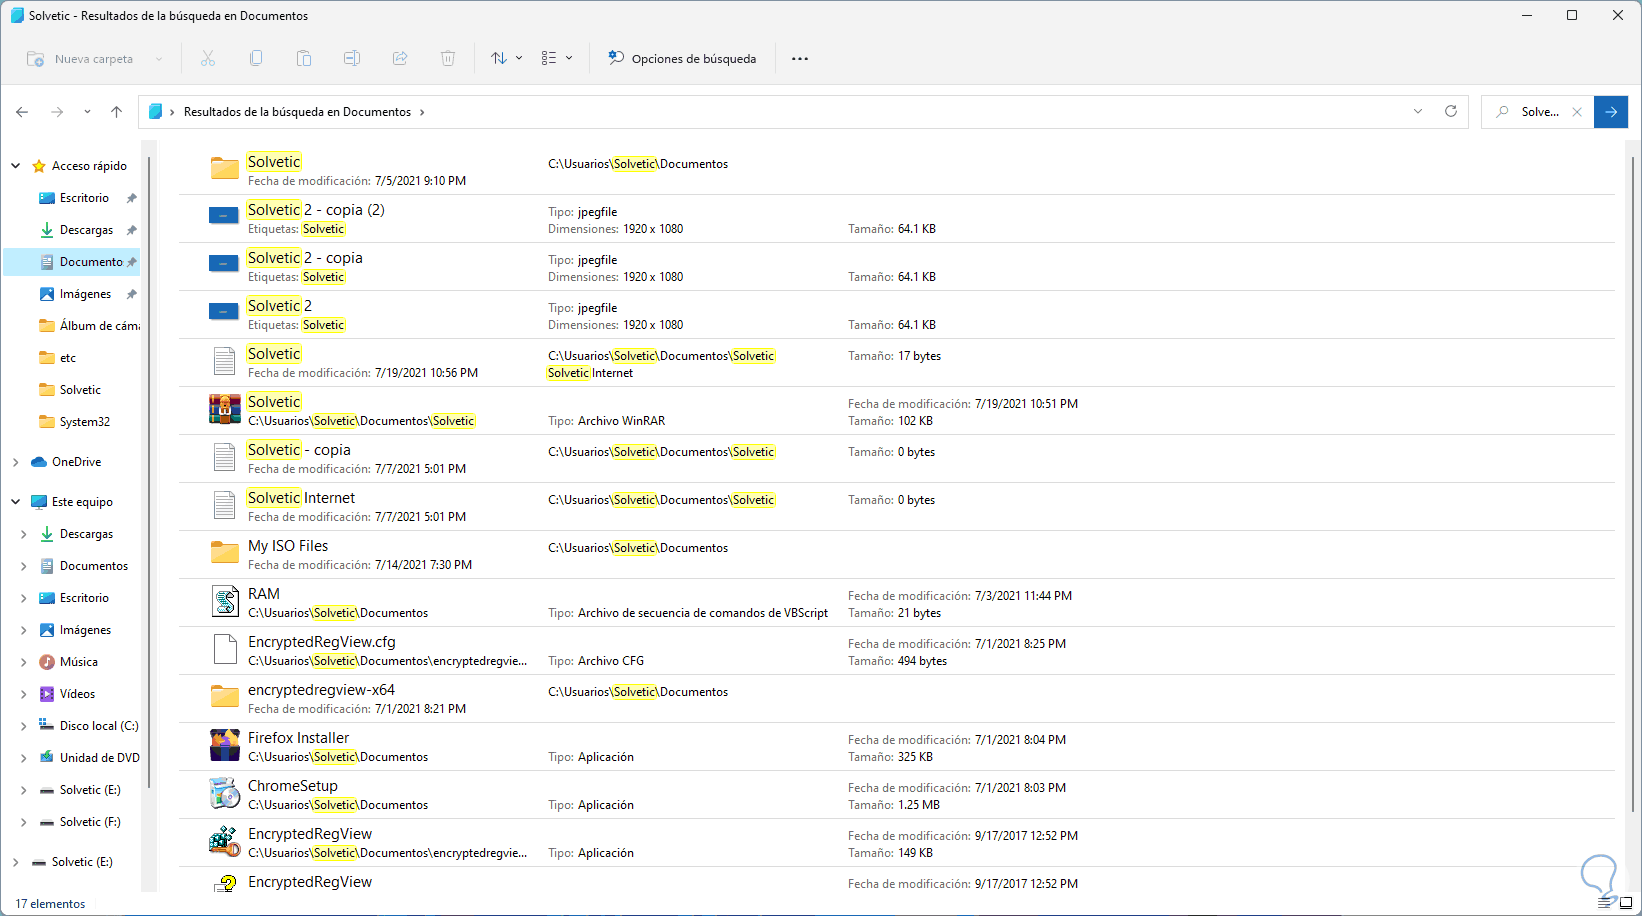This screenshot has width=1642, height=916.
Task: Open System32 folder in sidebar
Action: [84, 422]
